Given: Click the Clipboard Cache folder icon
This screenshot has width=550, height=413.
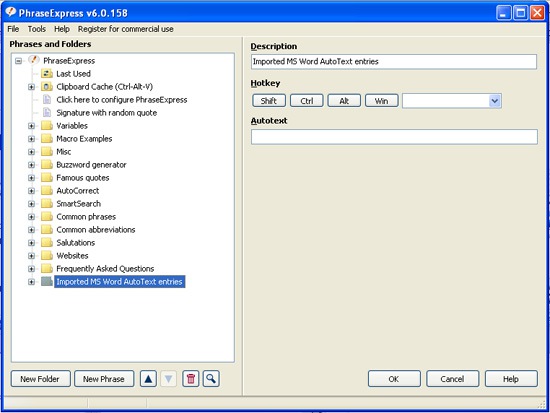Looking at the screenshot, I should 47,87.
